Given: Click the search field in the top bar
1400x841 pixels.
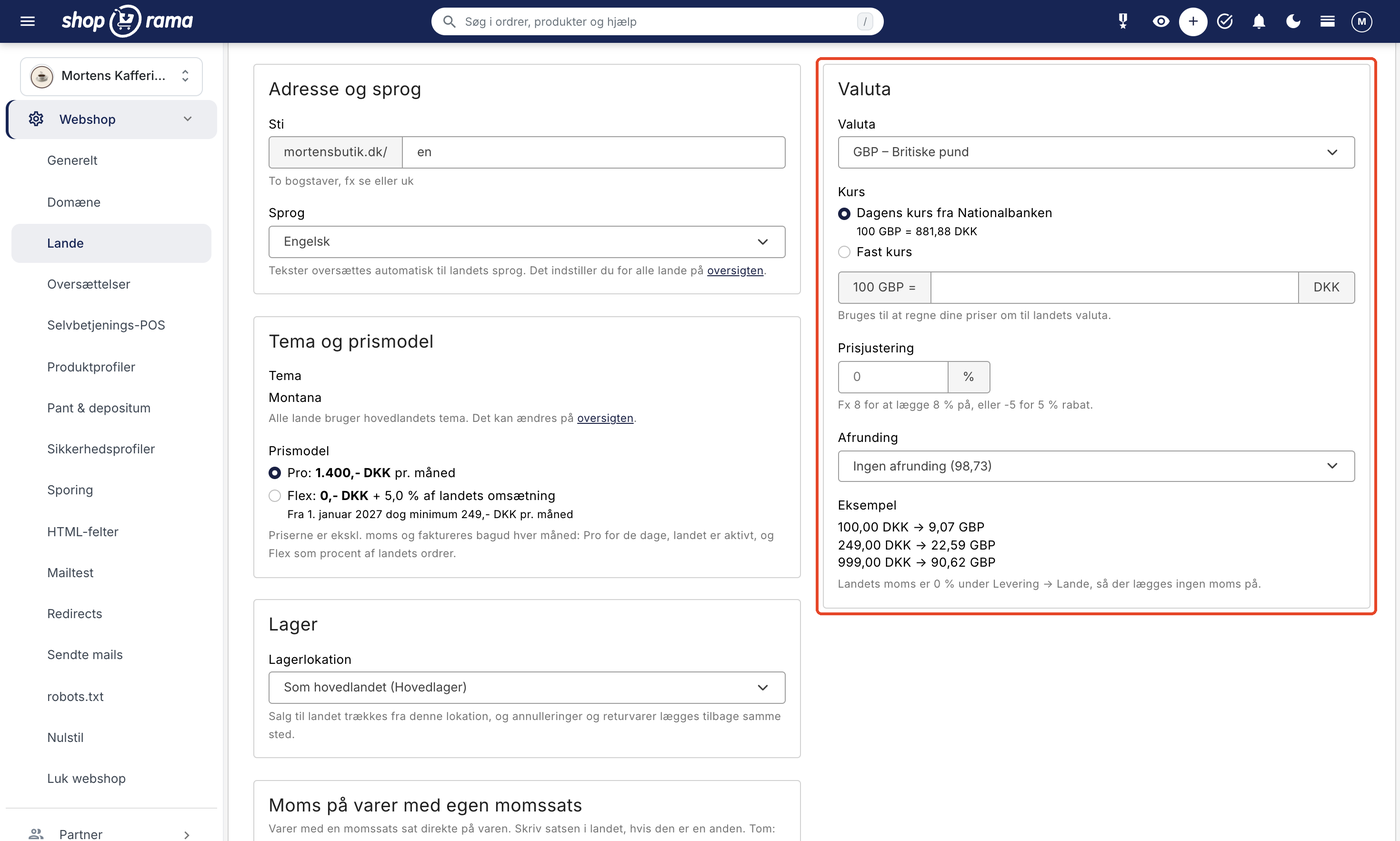Looking at the screenshot, I should click(x=657, y=21).
